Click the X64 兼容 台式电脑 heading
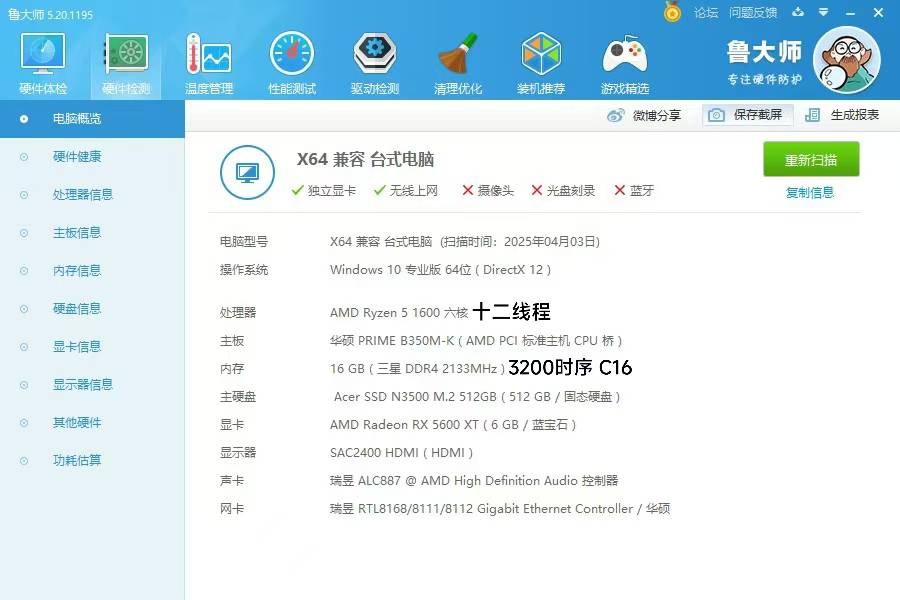The height and width of the screenshot is (600, 900). point(365,159)
